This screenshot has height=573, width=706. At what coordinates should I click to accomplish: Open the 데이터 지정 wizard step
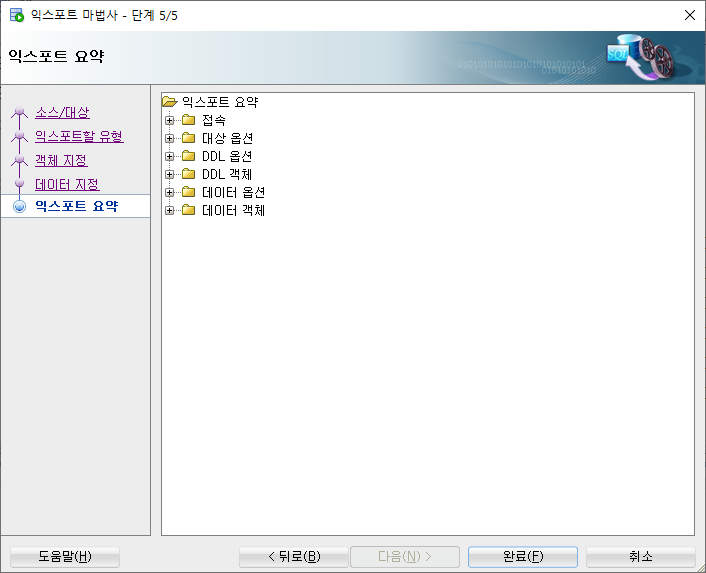(67, 185)
